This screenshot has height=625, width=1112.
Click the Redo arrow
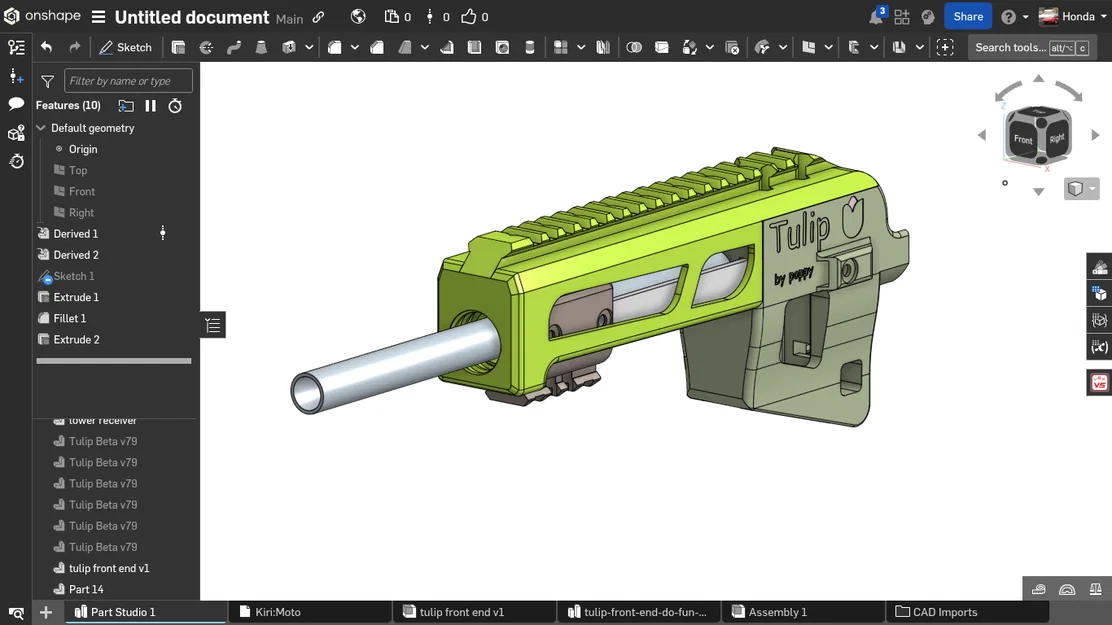click(x=74, y=47)
